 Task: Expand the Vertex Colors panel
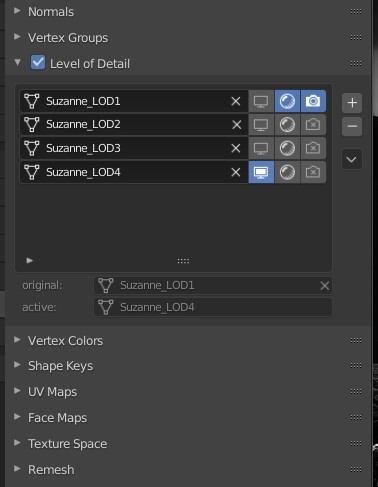(17, 340)
